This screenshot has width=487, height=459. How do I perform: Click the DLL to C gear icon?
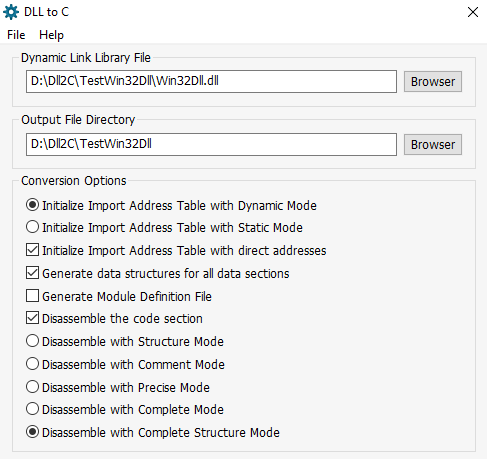pyautogui.click(x=11, y=12)
